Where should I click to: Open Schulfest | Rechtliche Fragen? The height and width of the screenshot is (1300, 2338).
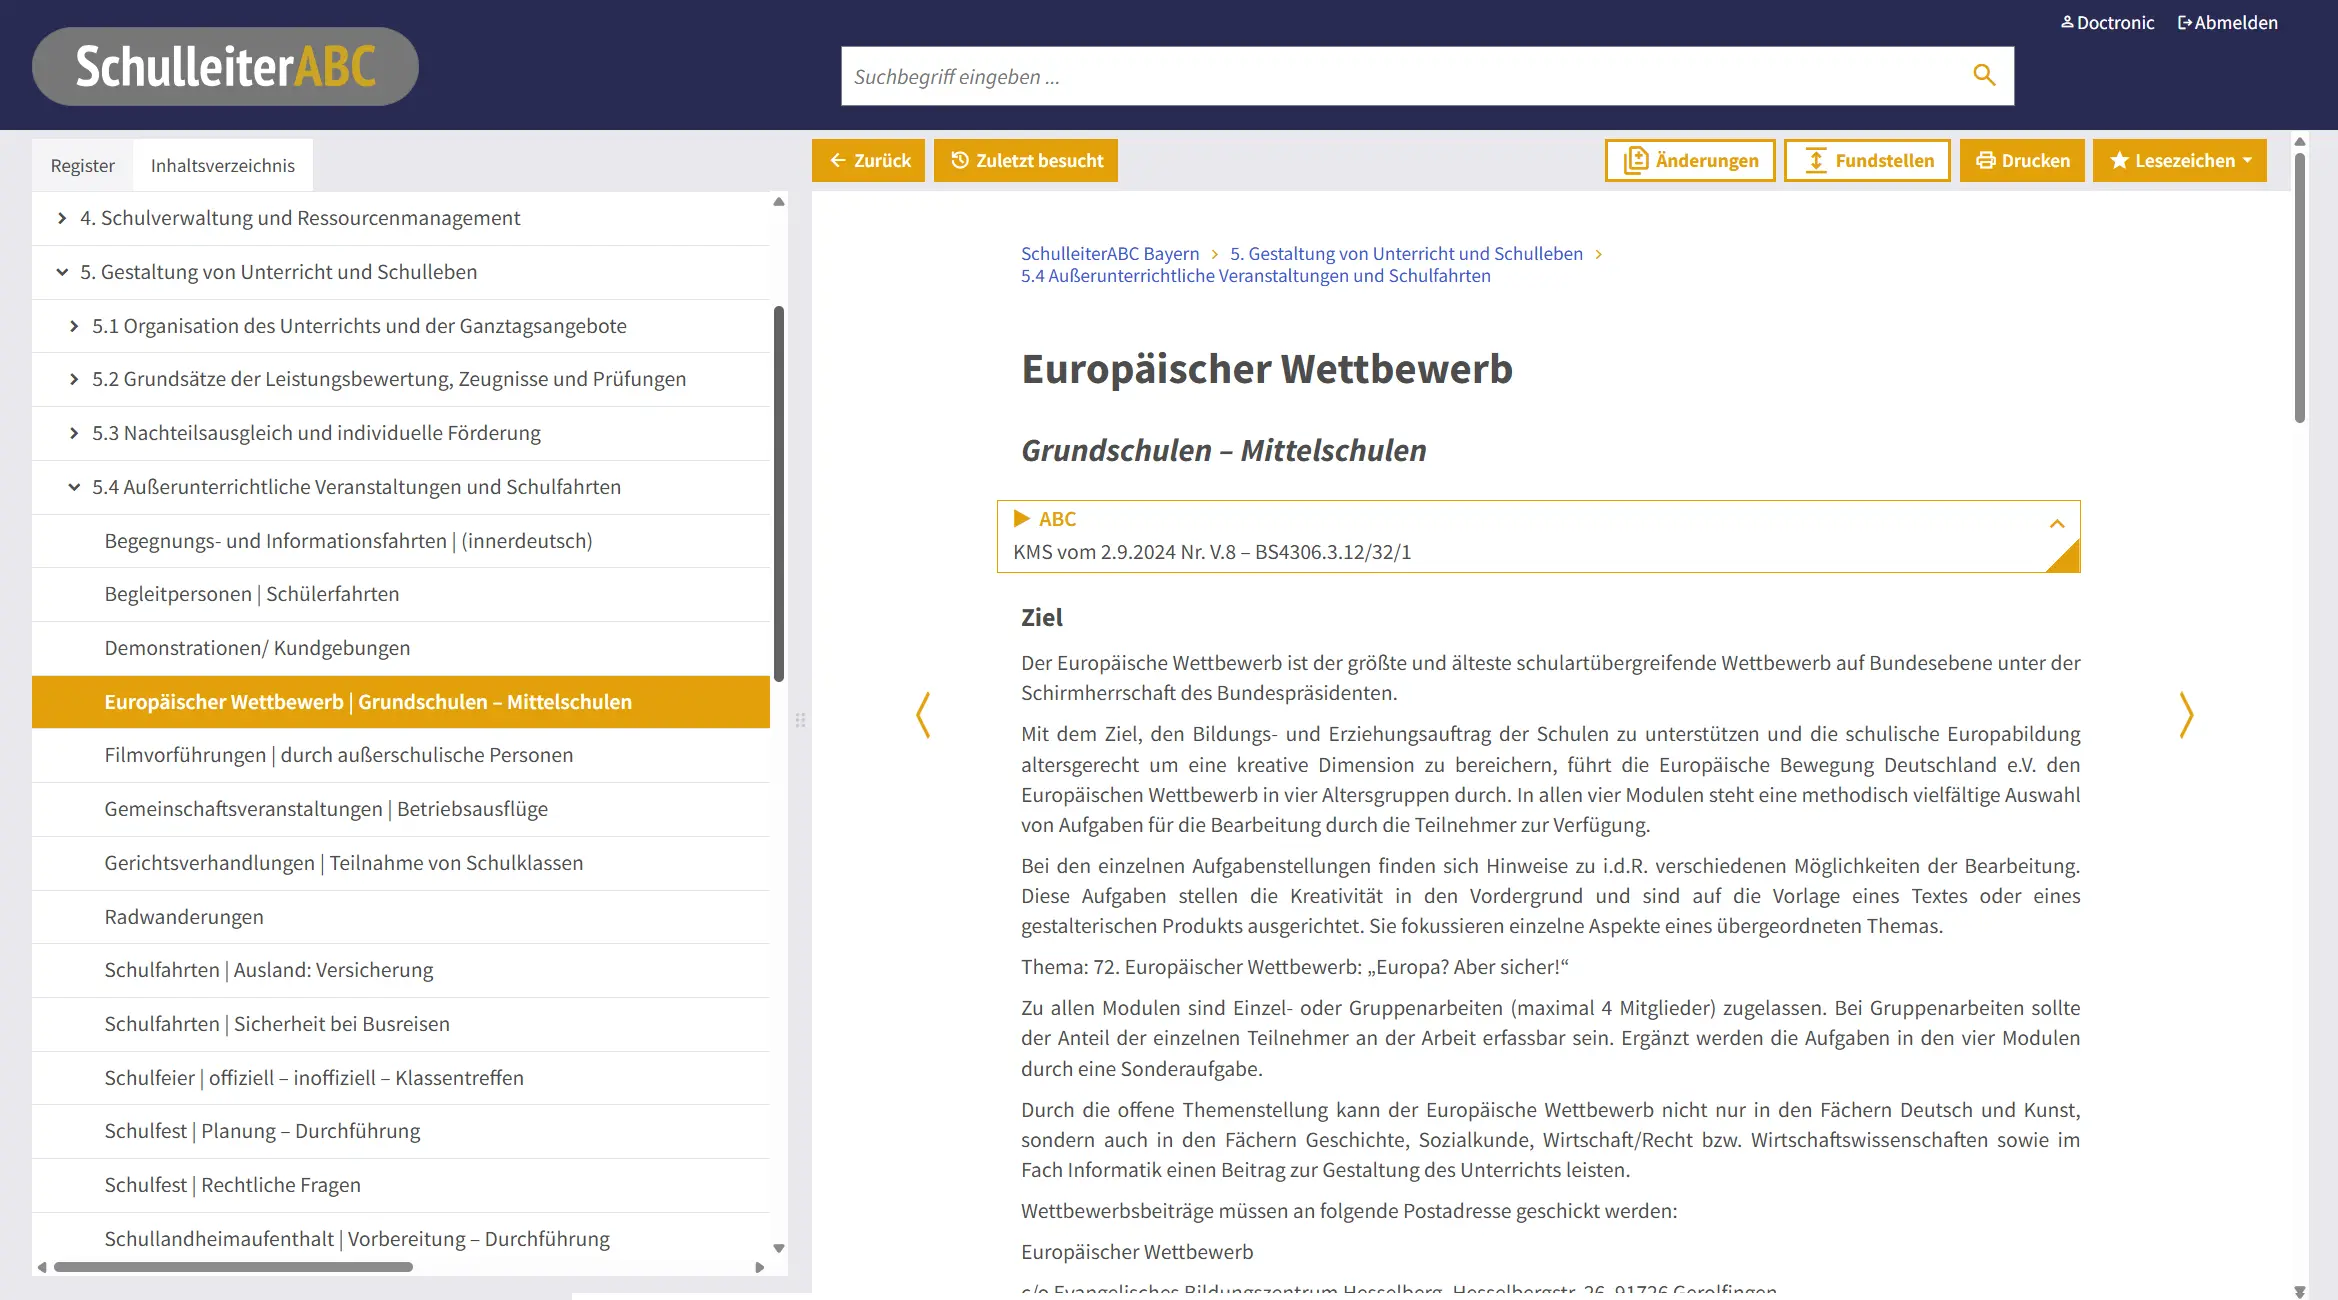coord(401,1185)
